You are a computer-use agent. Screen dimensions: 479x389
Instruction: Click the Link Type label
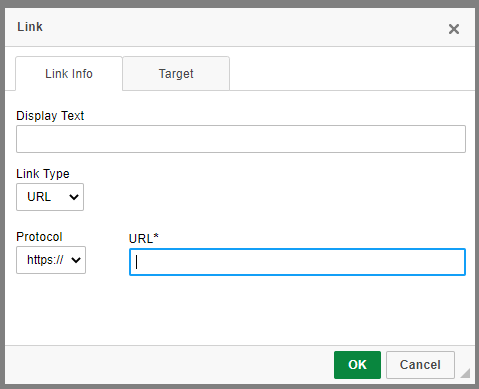tap(43, 174)
